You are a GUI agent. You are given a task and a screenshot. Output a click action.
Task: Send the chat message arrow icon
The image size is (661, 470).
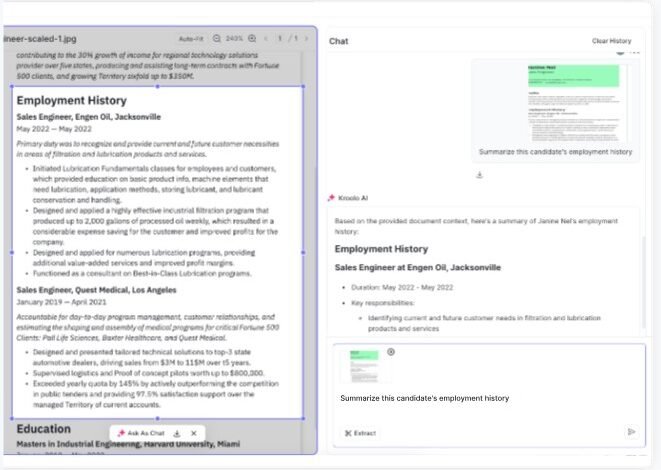pyautogui.click(x=631, y=432)
